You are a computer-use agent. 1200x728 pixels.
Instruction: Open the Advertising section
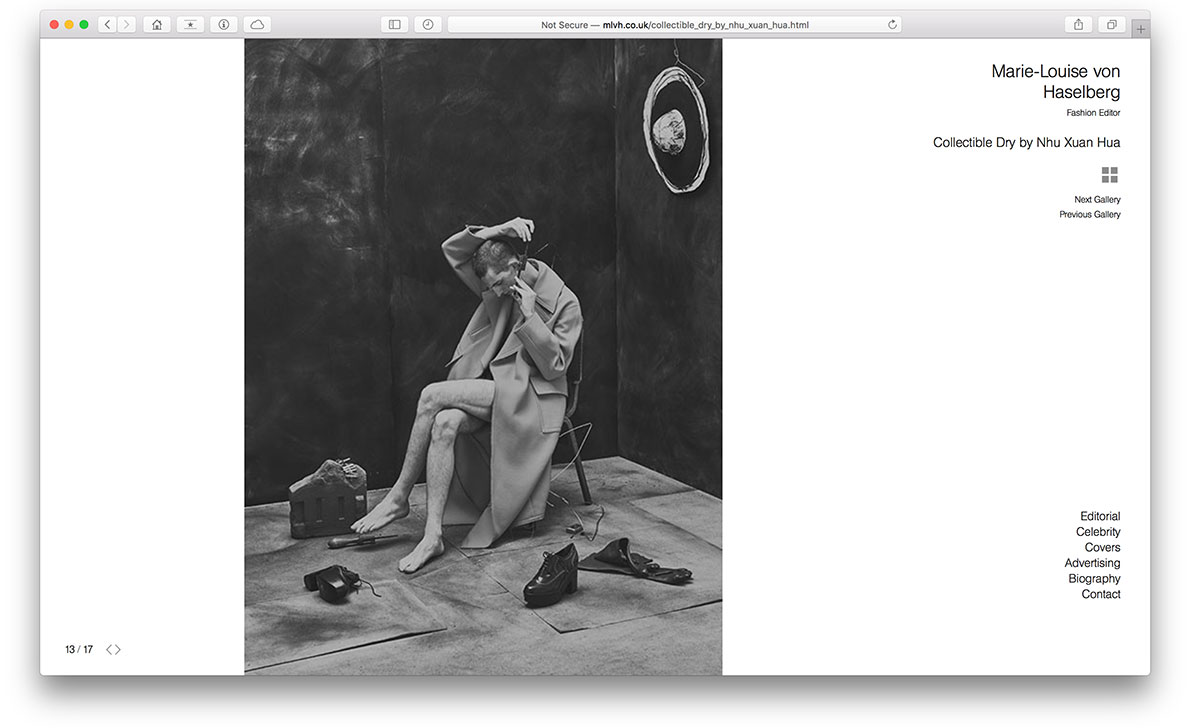pyautogui.click(x=1092, y=563)
